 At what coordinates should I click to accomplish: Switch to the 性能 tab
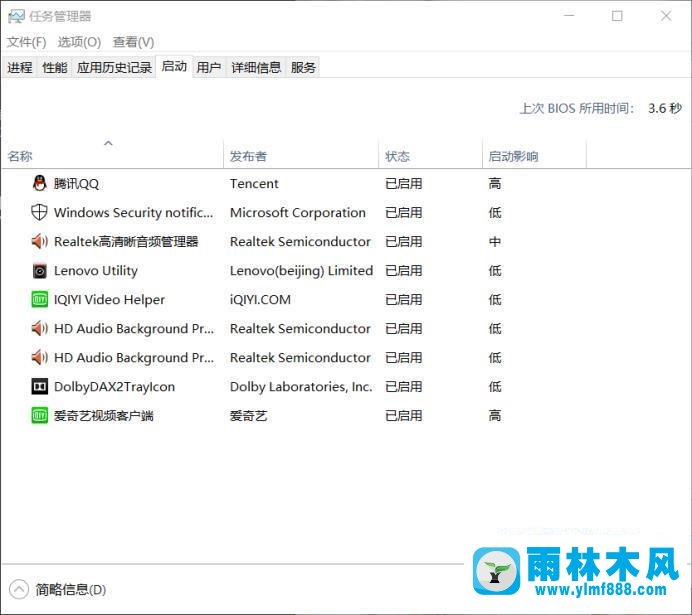click(55, 68)
